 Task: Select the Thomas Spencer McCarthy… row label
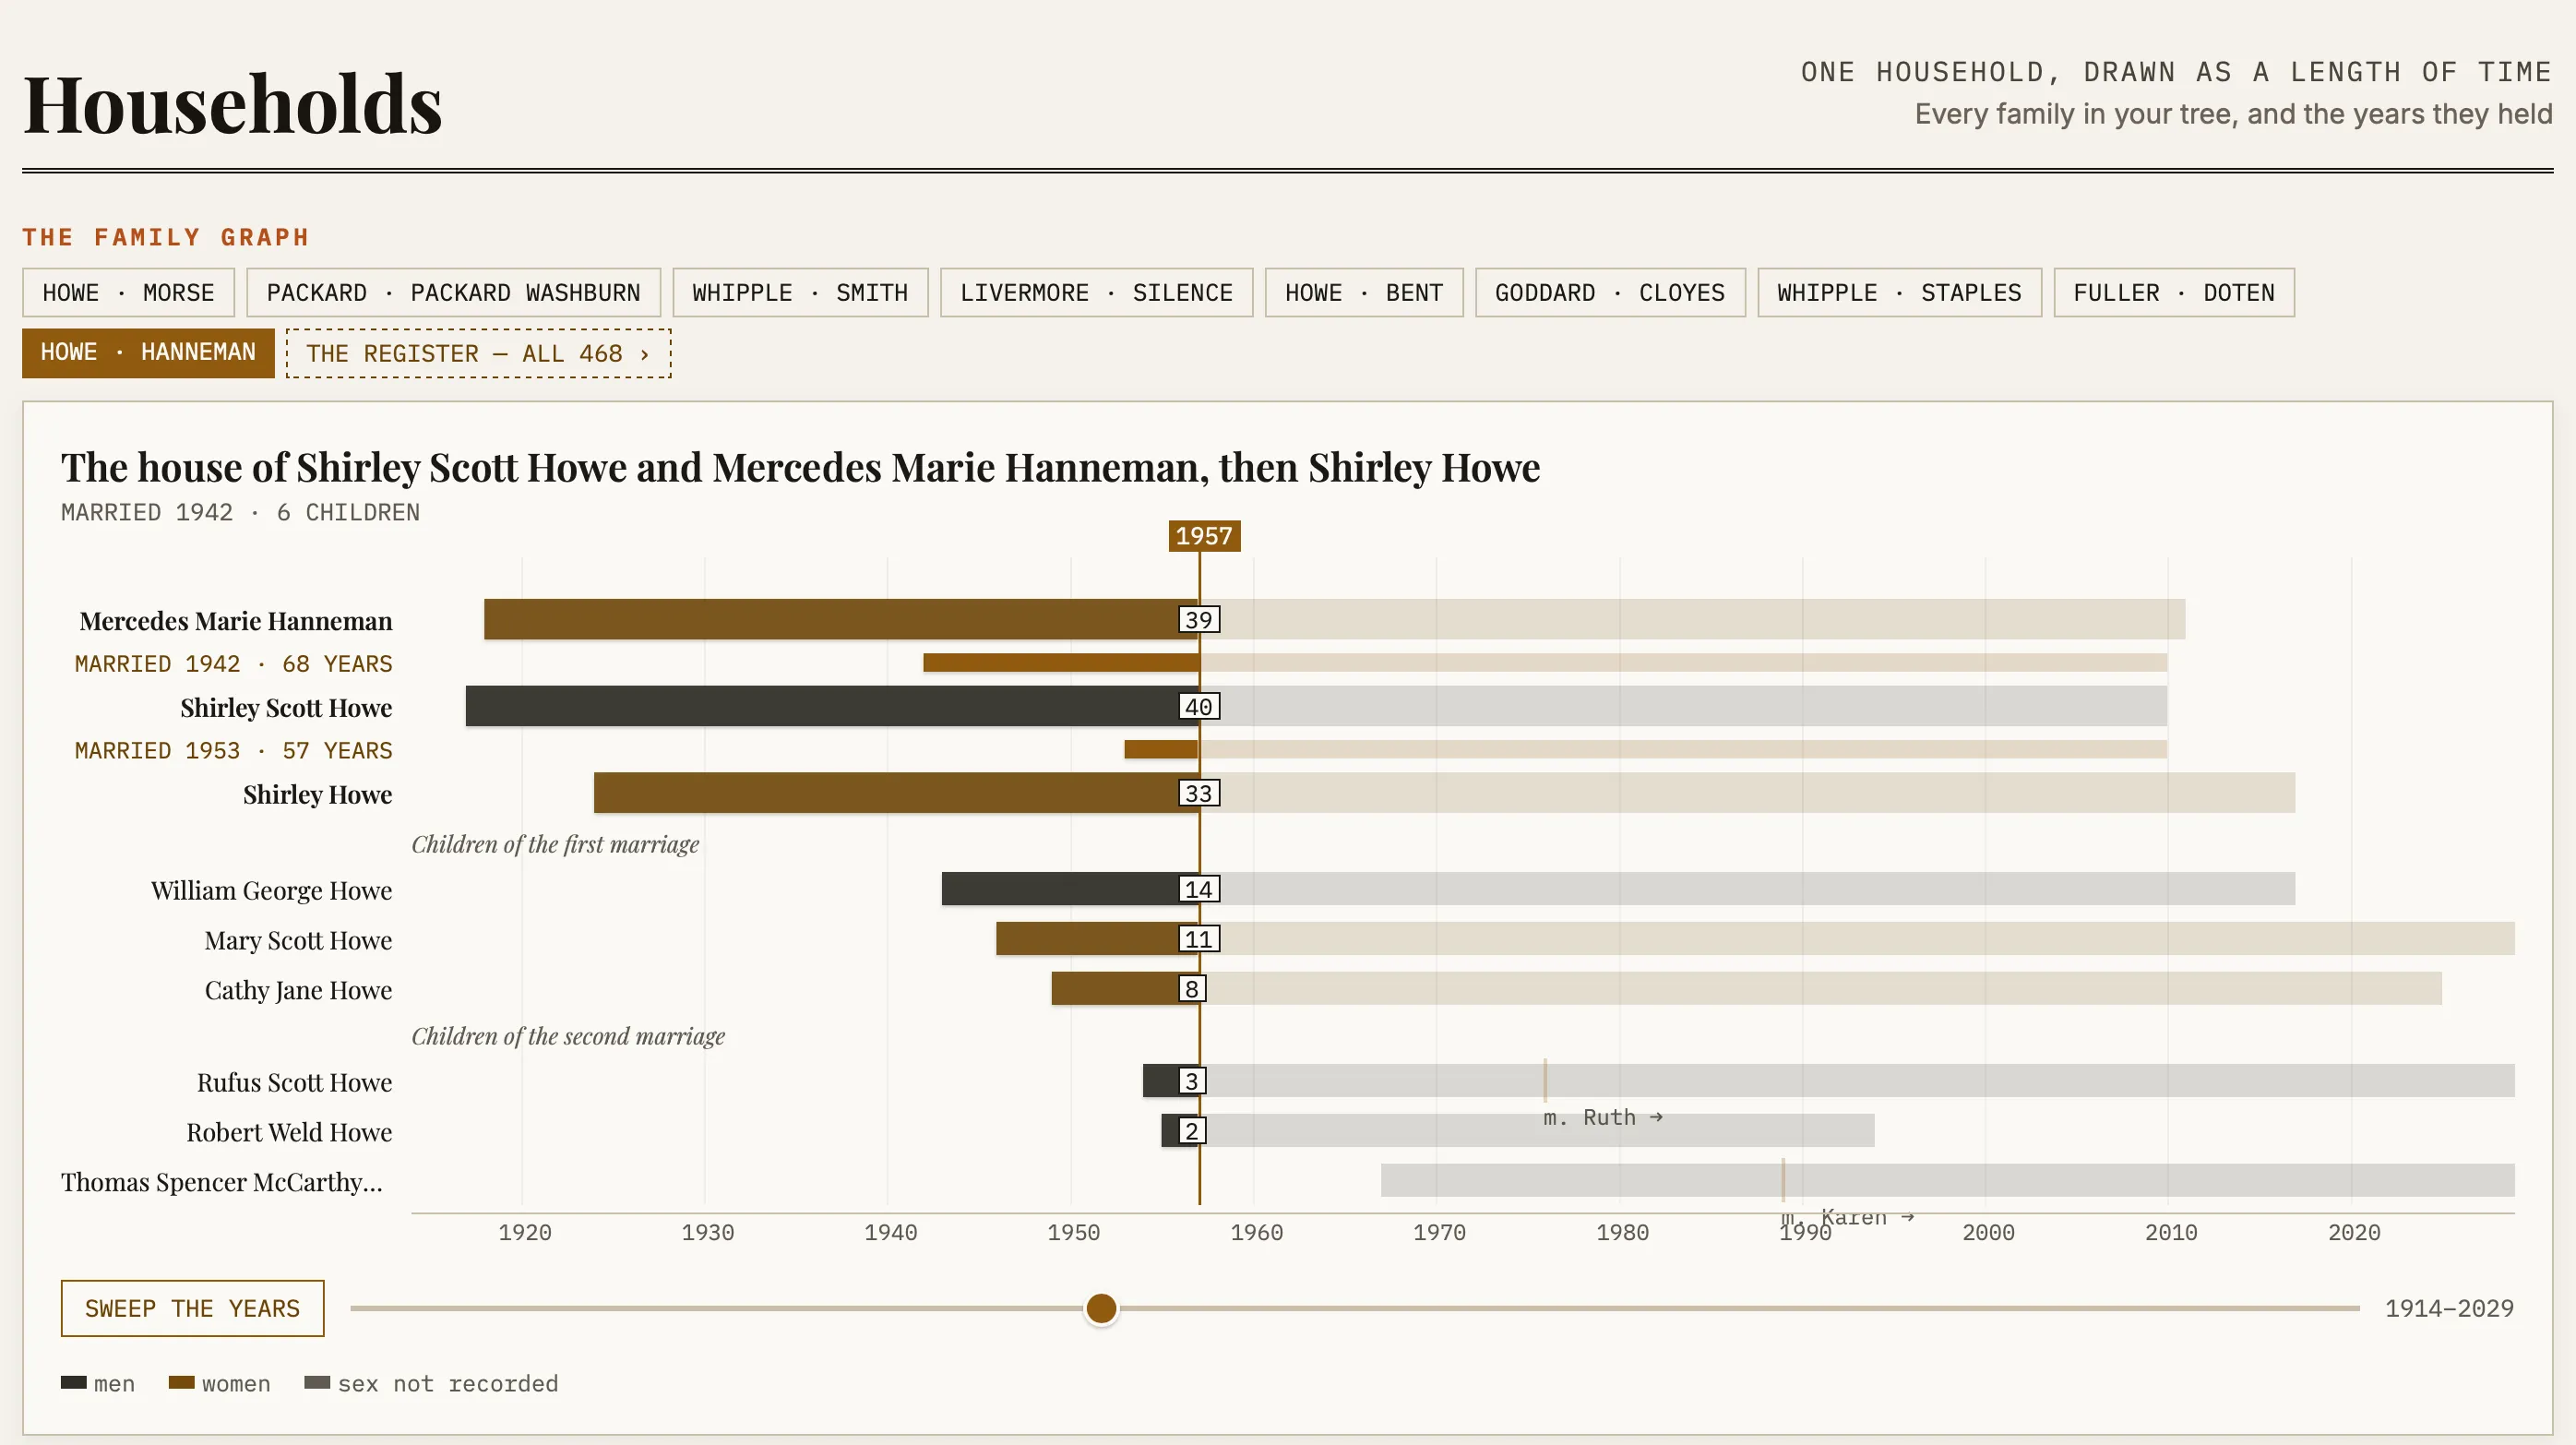[222, 1182]
